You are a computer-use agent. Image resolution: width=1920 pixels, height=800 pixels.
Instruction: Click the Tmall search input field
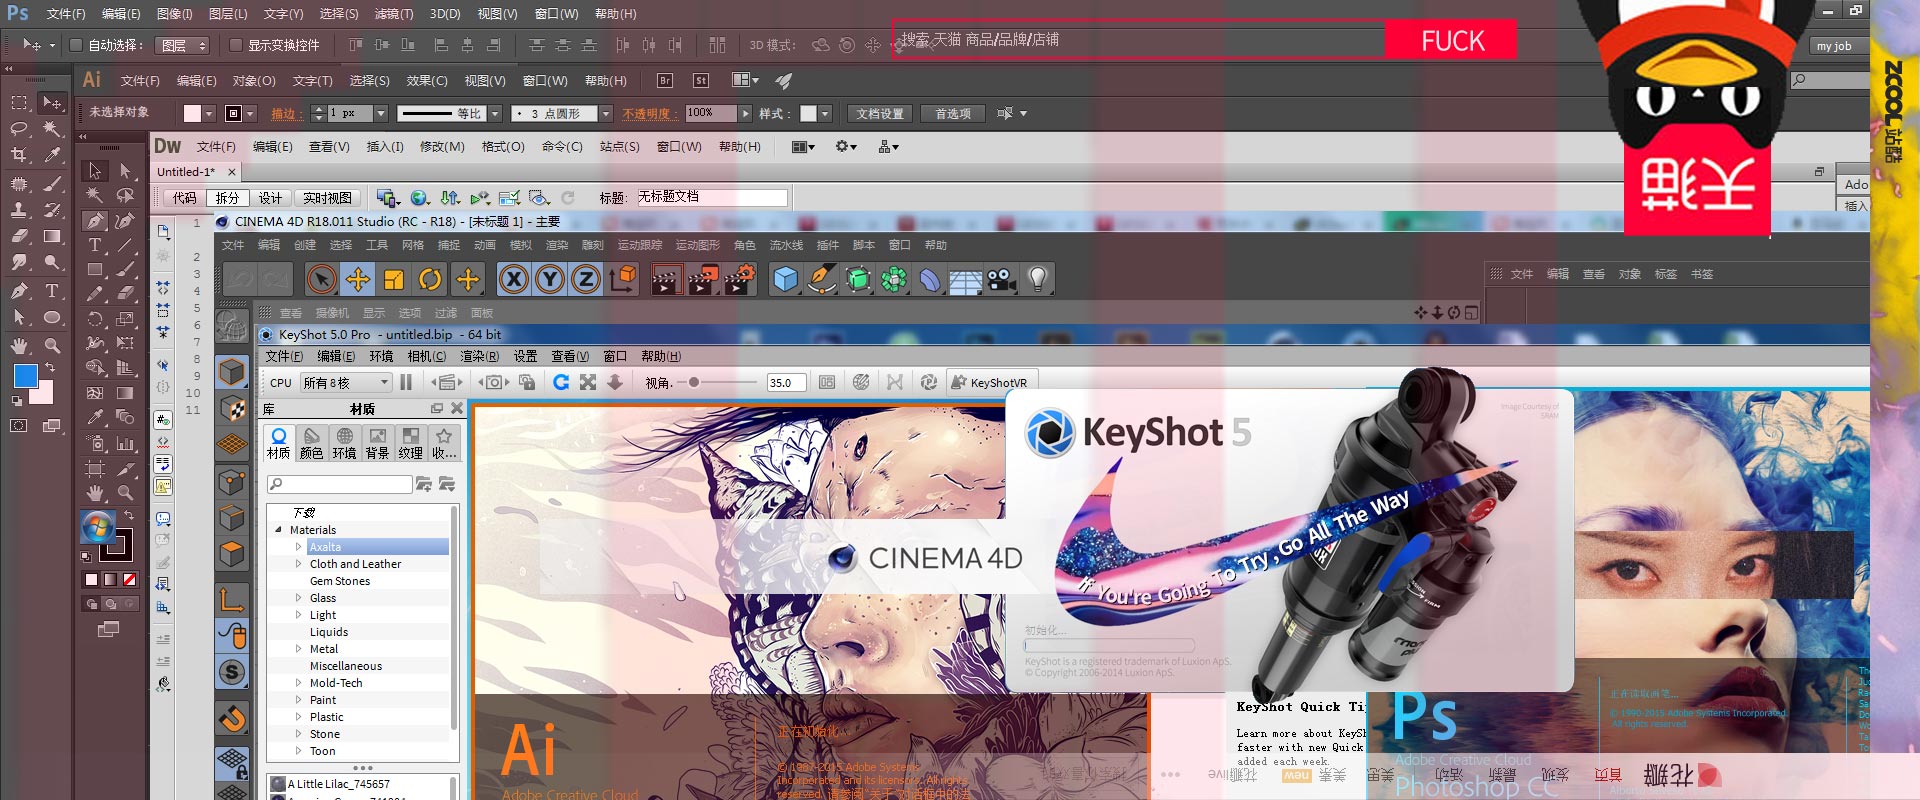coord(1138,40)
